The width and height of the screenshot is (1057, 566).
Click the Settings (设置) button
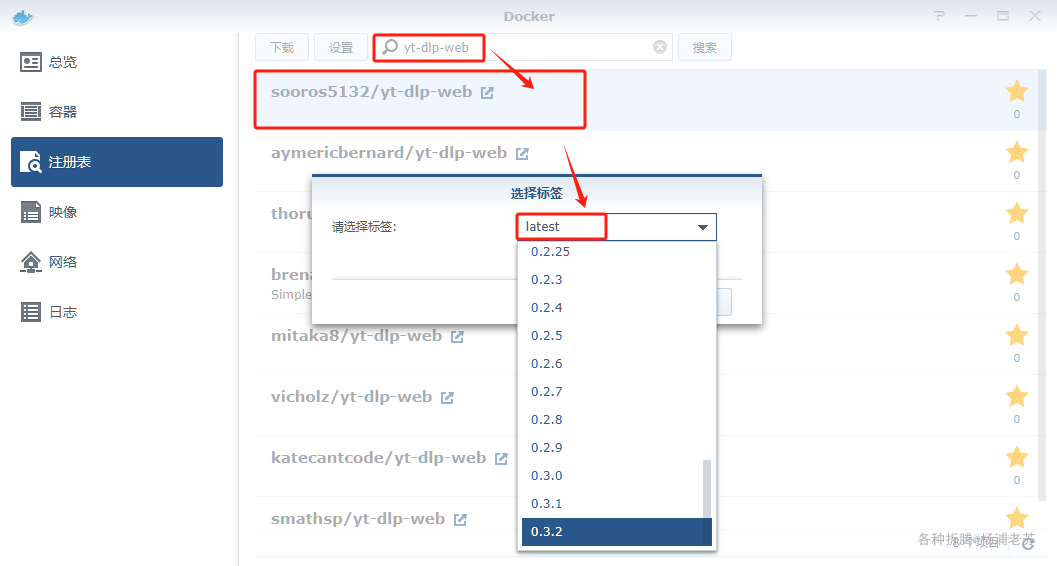tap(340, 48)
